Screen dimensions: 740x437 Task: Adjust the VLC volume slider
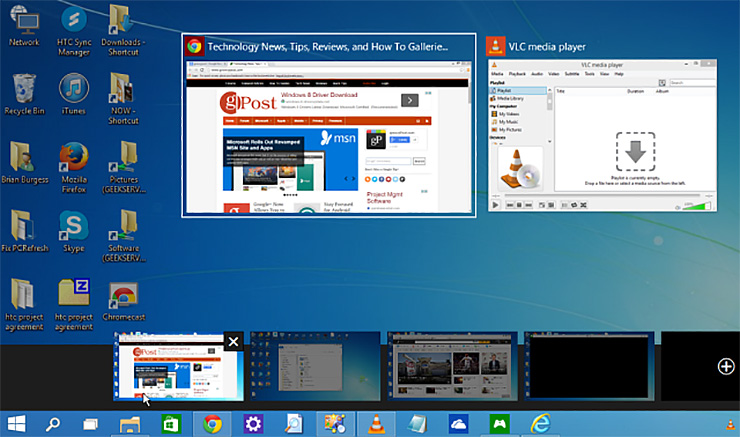click(x=697, y=206)
